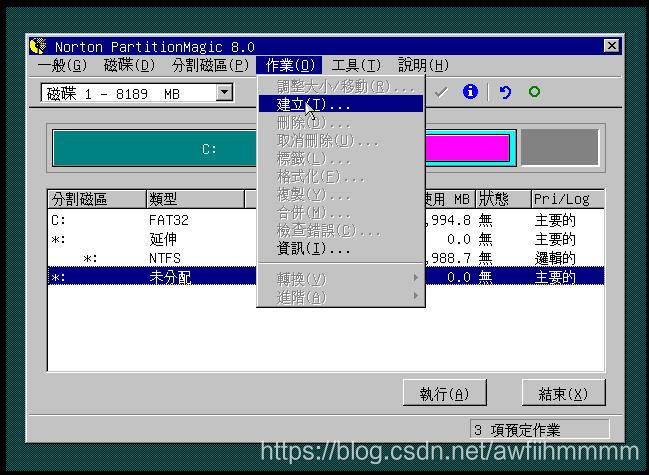Click the grey checkmark apply toolbar icon
Screen dimensions: 649x475
441,92
